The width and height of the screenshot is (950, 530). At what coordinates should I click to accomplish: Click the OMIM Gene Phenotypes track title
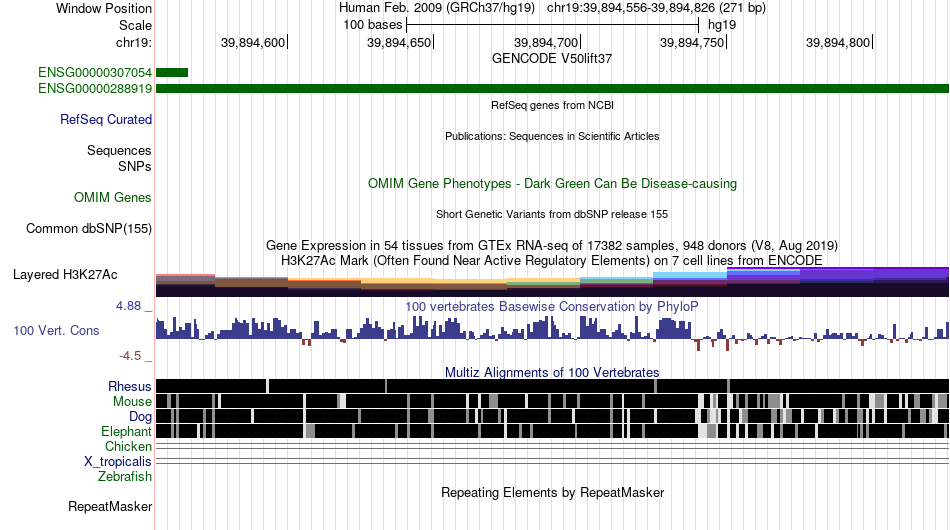[x=553, y=184]
